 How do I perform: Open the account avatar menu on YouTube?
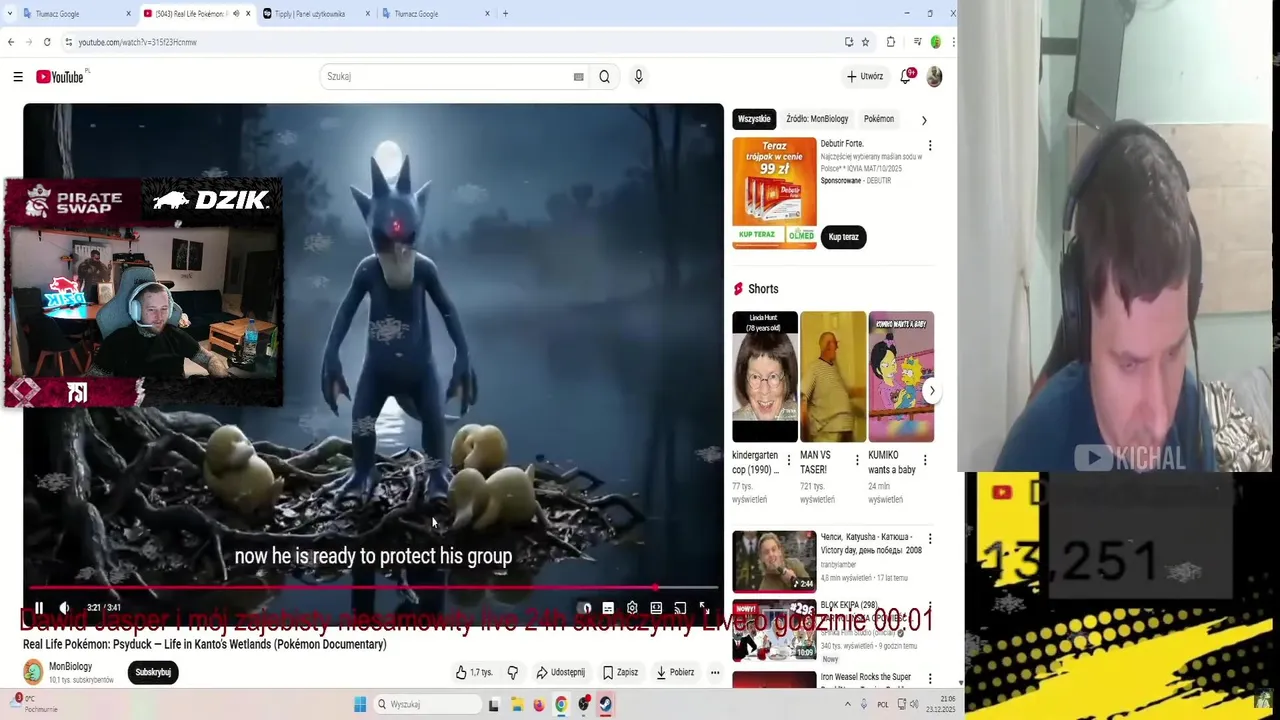coord(934,77)
